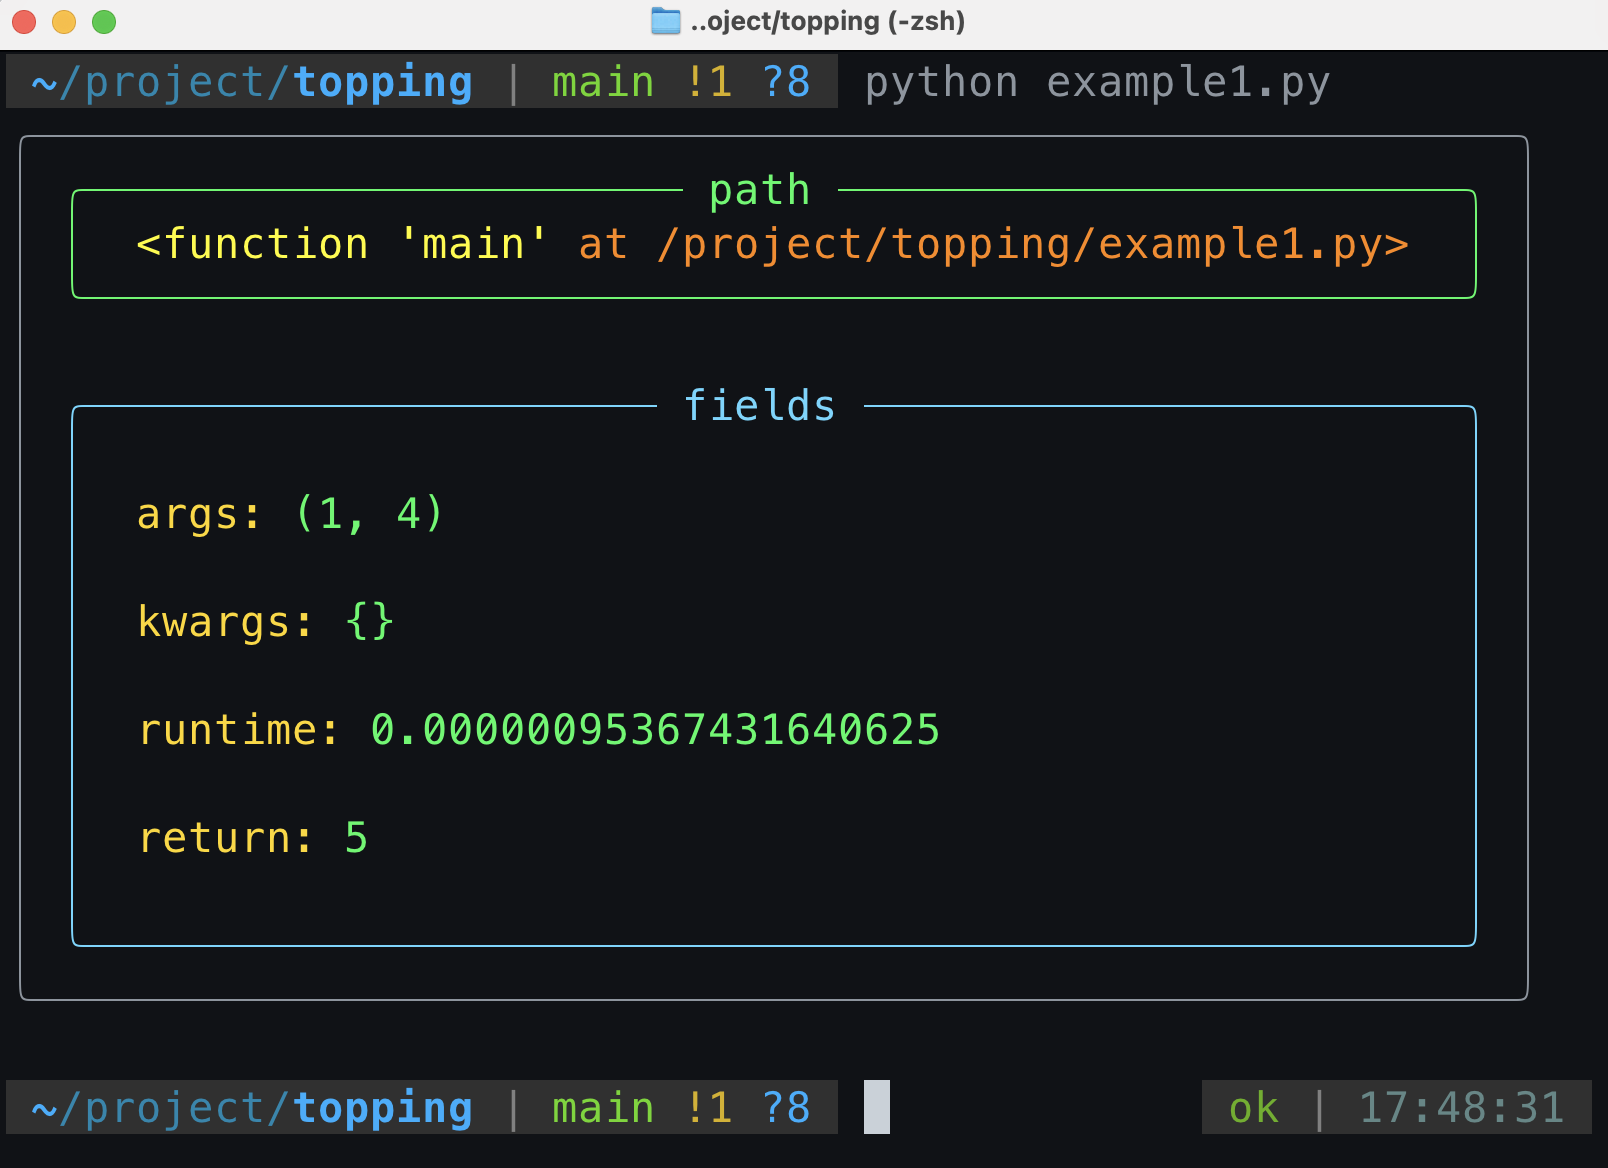Click the path panel title label
This screenshot has width=1608, height=1168.
tap(758, 189)
